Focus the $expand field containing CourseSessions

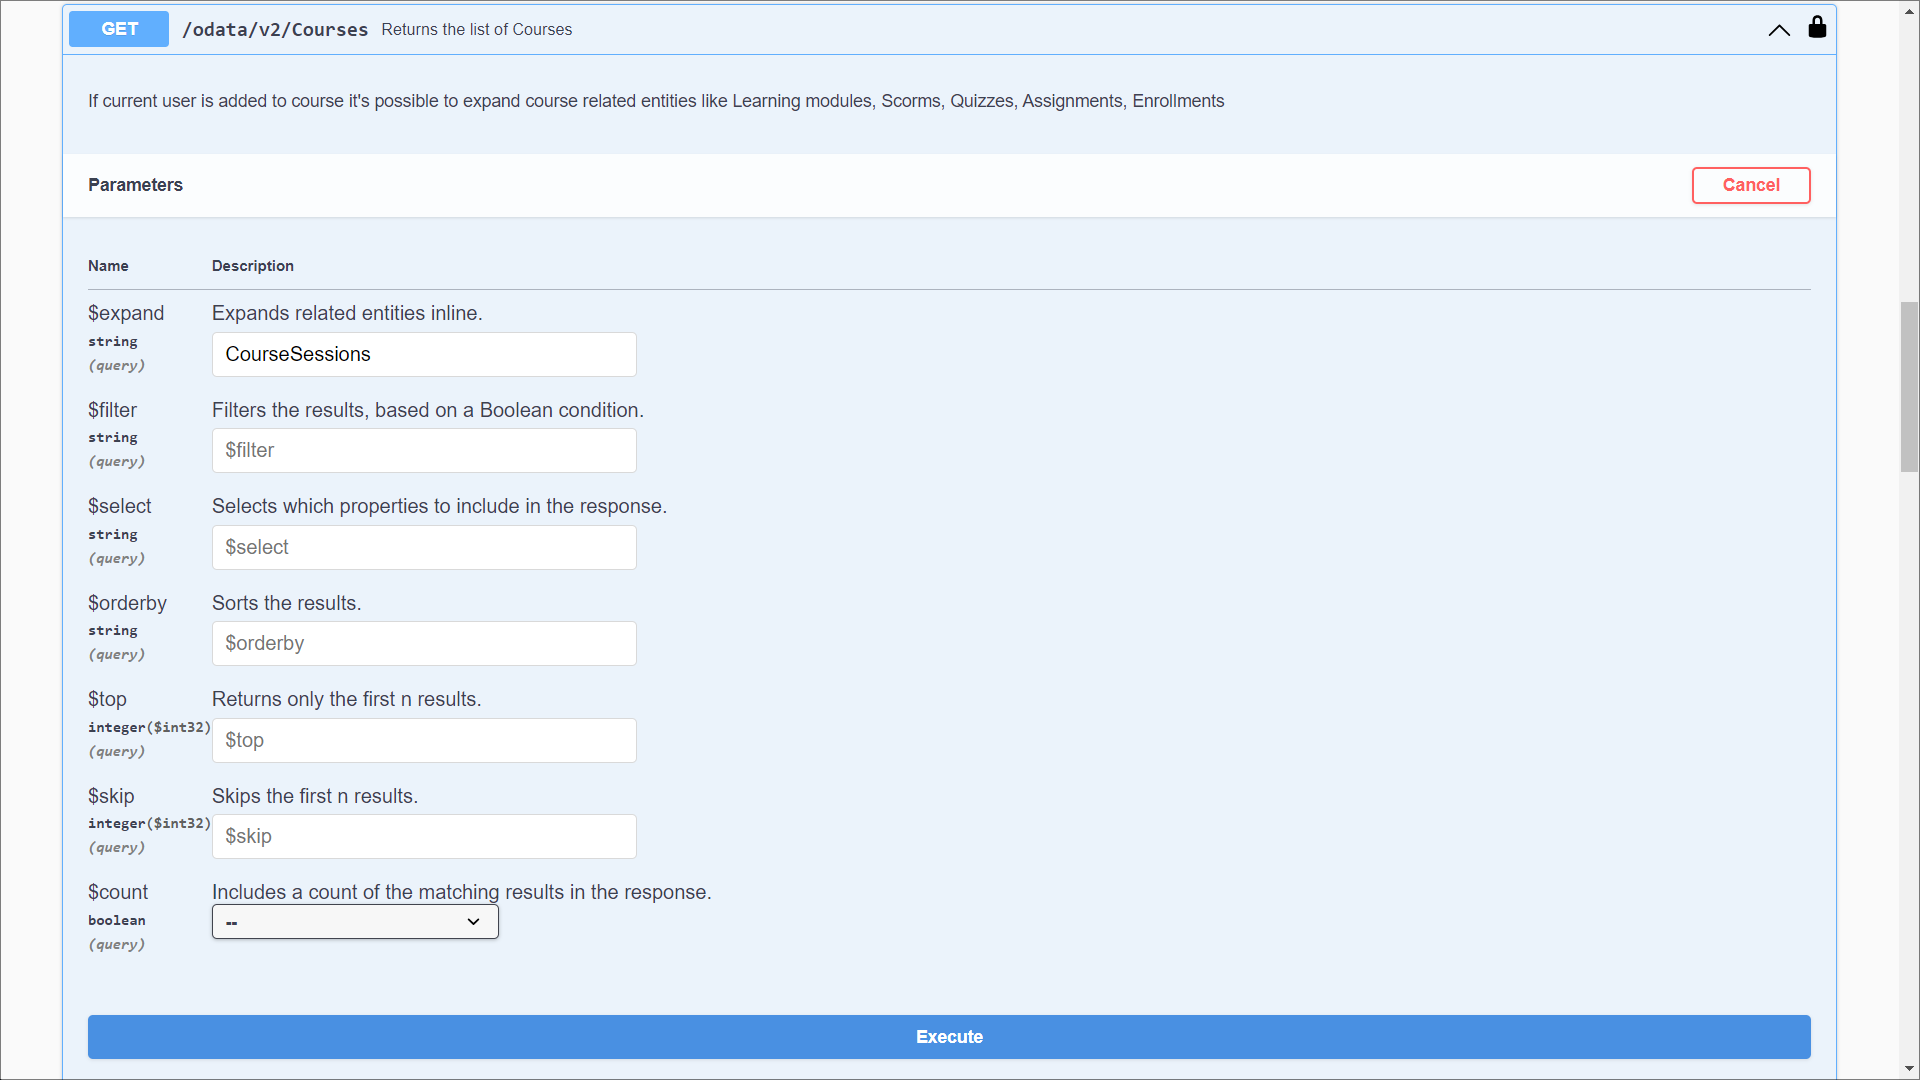424,354
